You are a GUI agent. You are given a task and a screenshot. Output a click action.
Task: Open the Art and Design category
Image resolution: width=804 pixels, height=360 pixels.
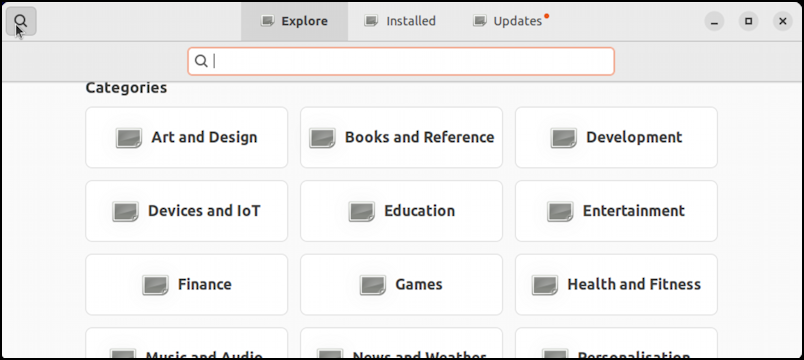(187, 137)
